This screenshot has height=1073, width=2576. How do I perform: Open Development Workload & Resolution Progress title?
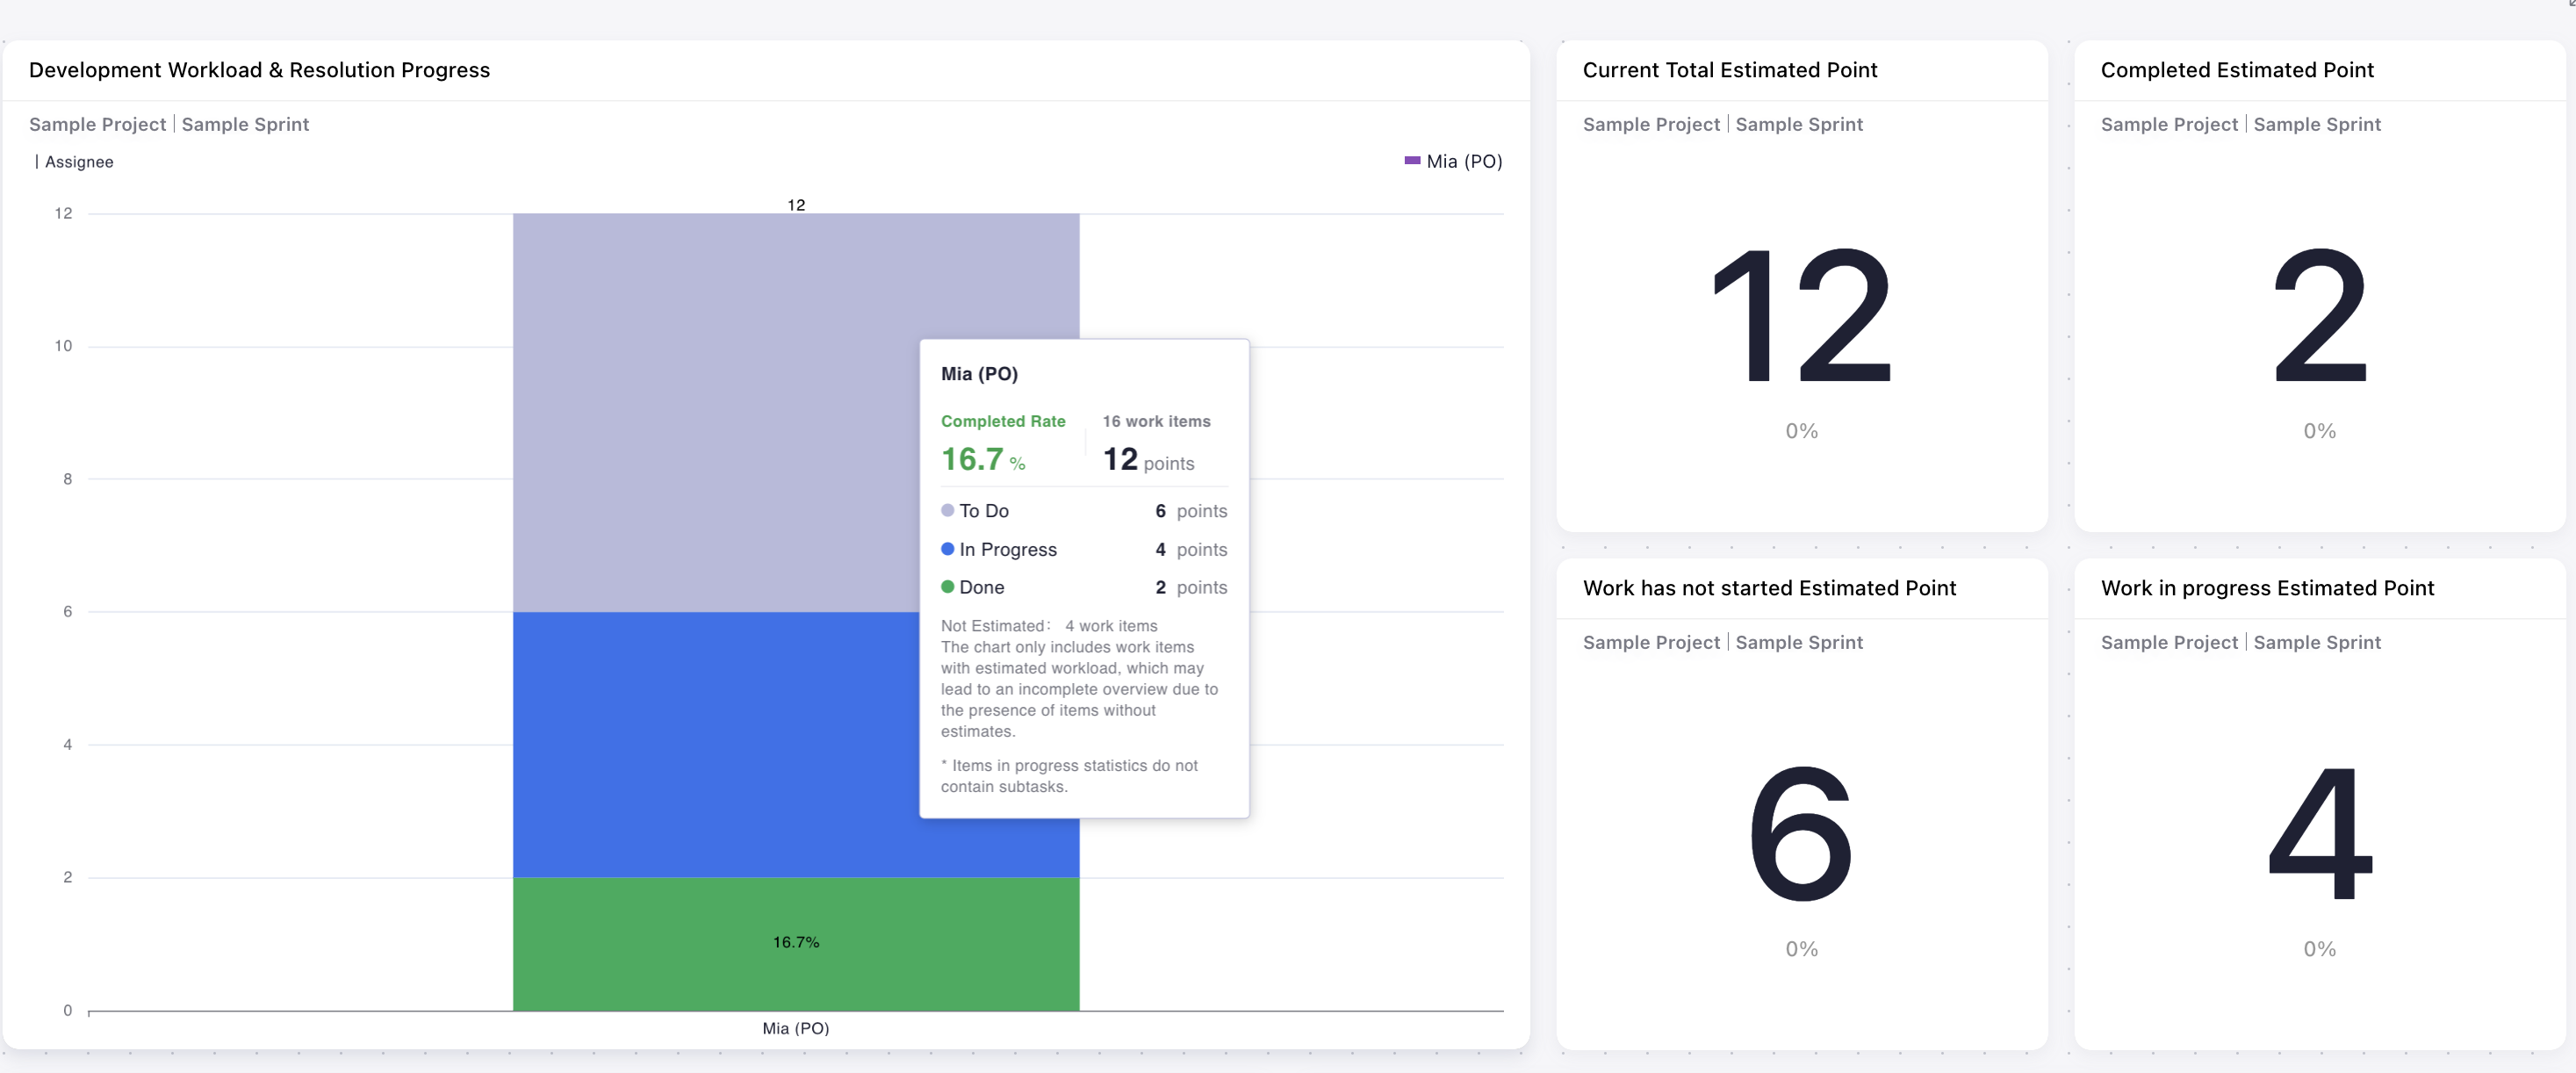point(259,70)
